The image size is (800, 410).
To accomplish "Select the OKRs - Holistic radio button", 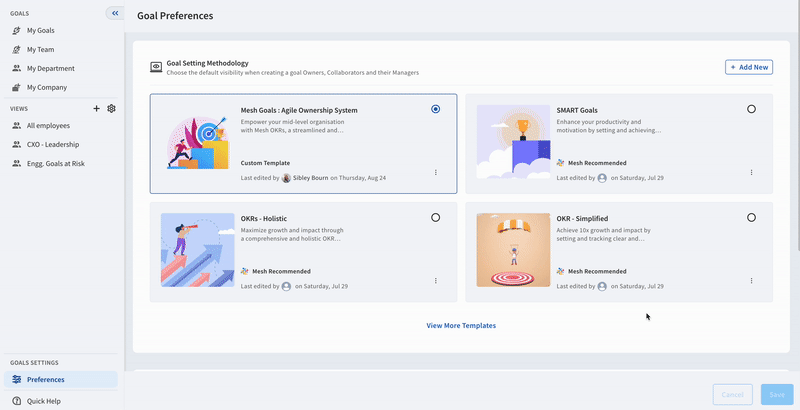I will pos(435,217).
